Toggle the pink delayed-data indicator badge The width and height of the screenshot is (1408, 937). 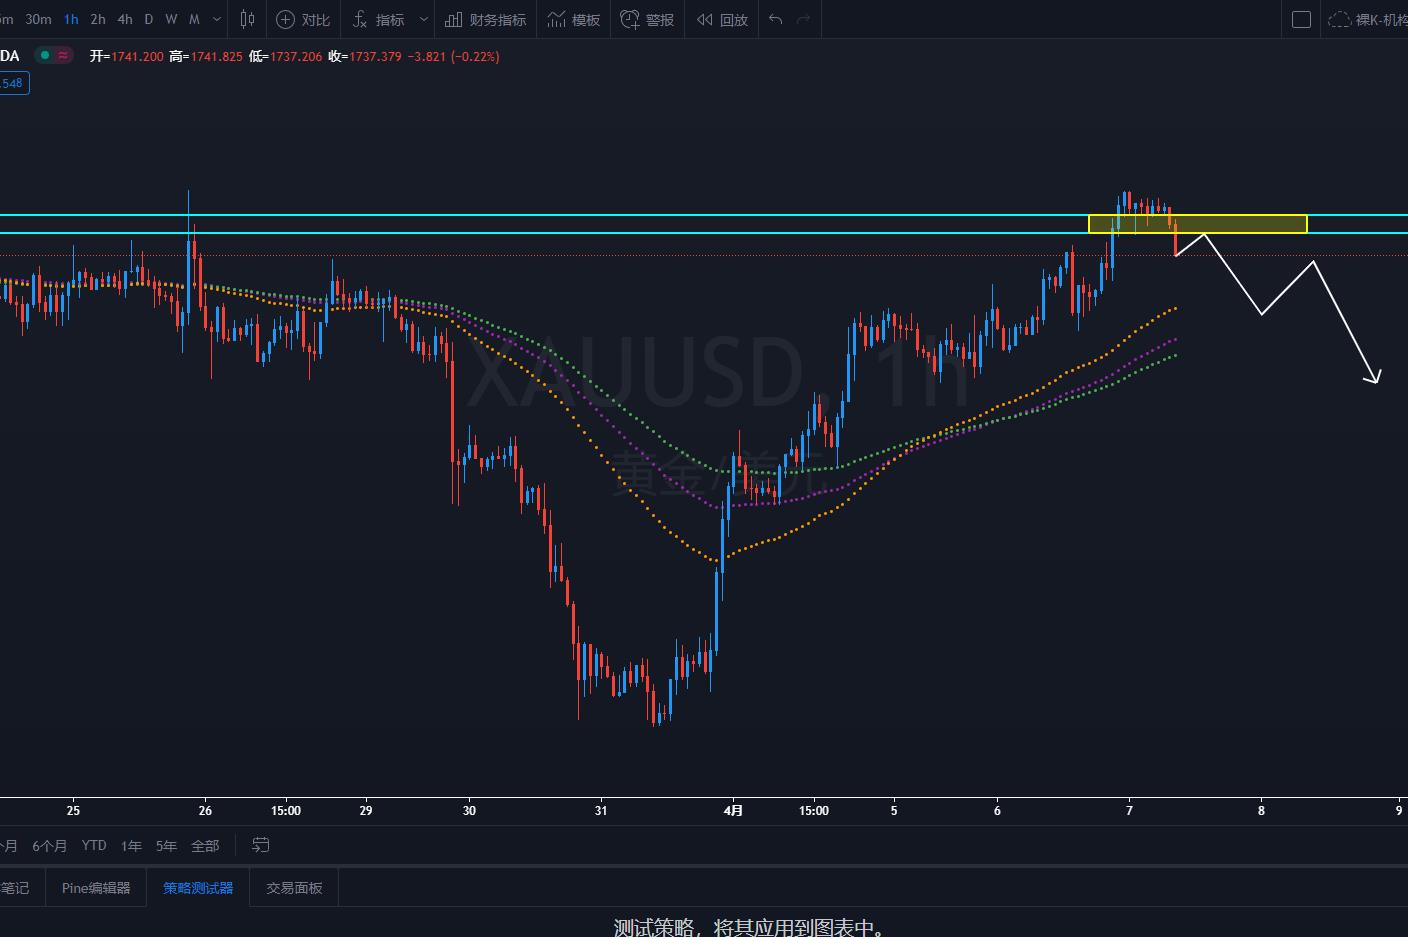pyautogui.click(x=63, y=56)
